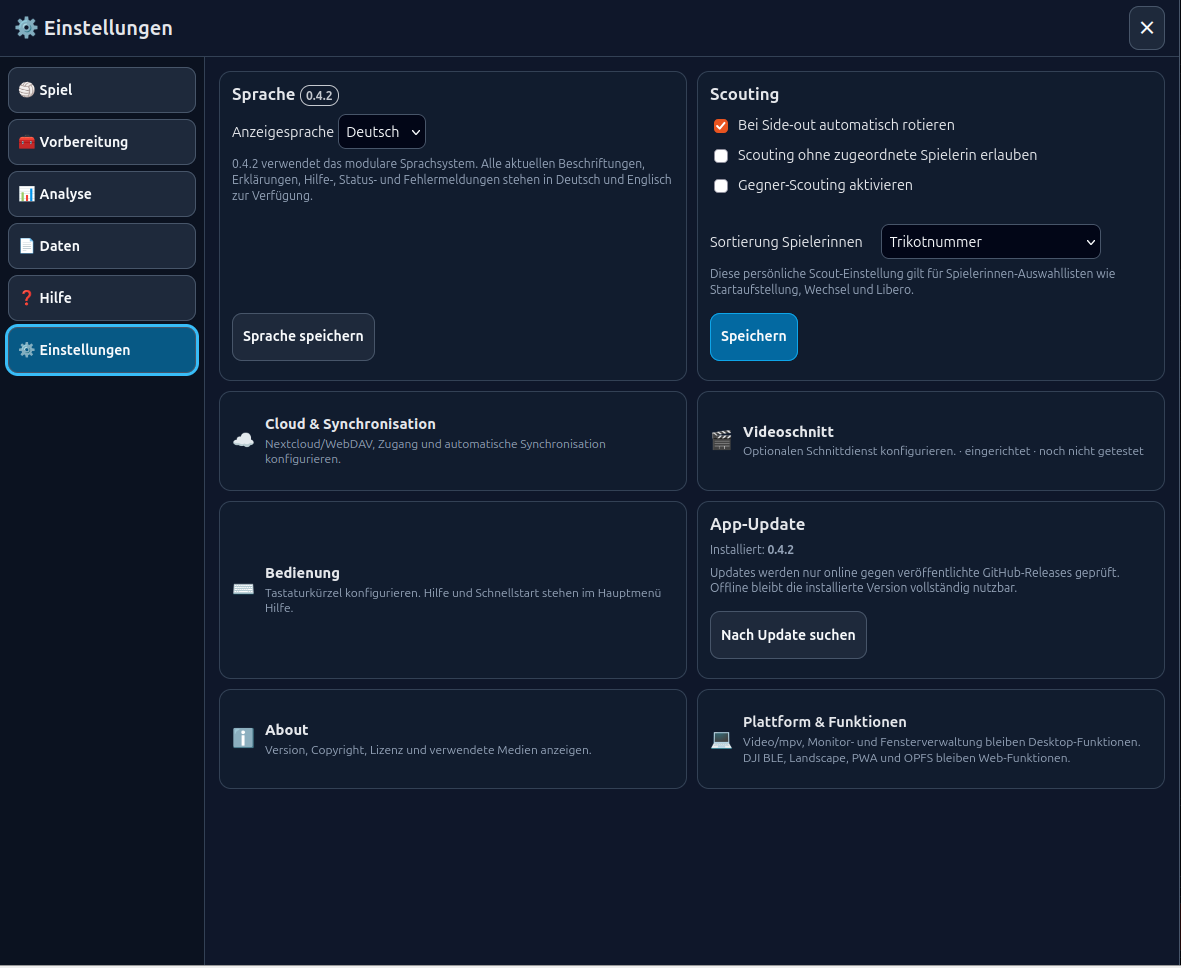
Task: Open the About card
Action: click(453, 739)
